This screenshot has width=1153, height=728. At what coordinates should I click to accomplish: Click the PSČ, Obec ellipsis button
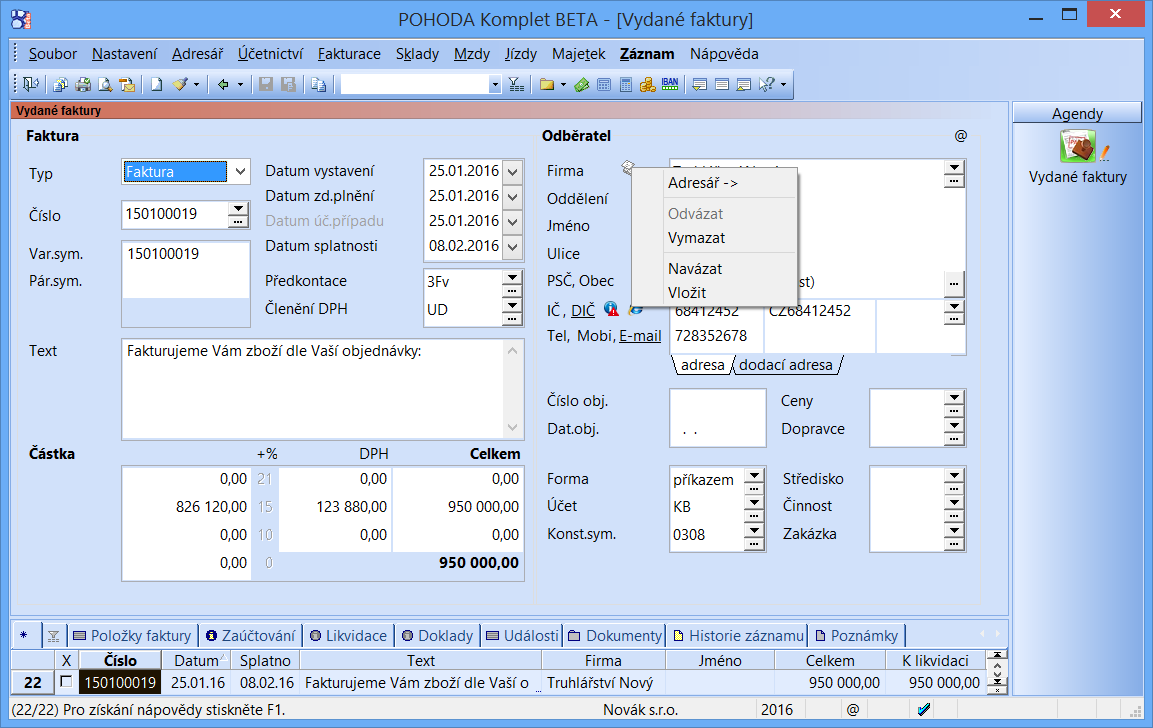click(954, 282)
